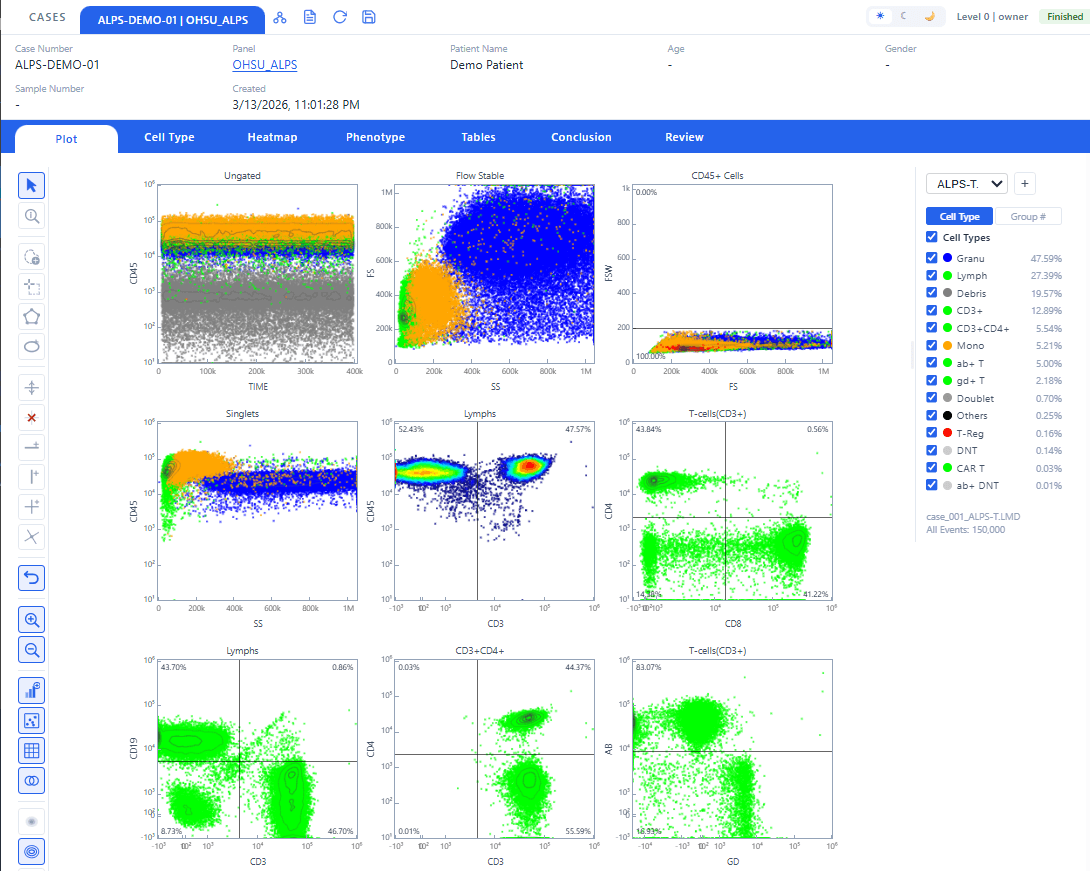Switch to histogram plot type
Viewport: 1090px width, 871px height.
pyautogui.click(x=31, y=691)
